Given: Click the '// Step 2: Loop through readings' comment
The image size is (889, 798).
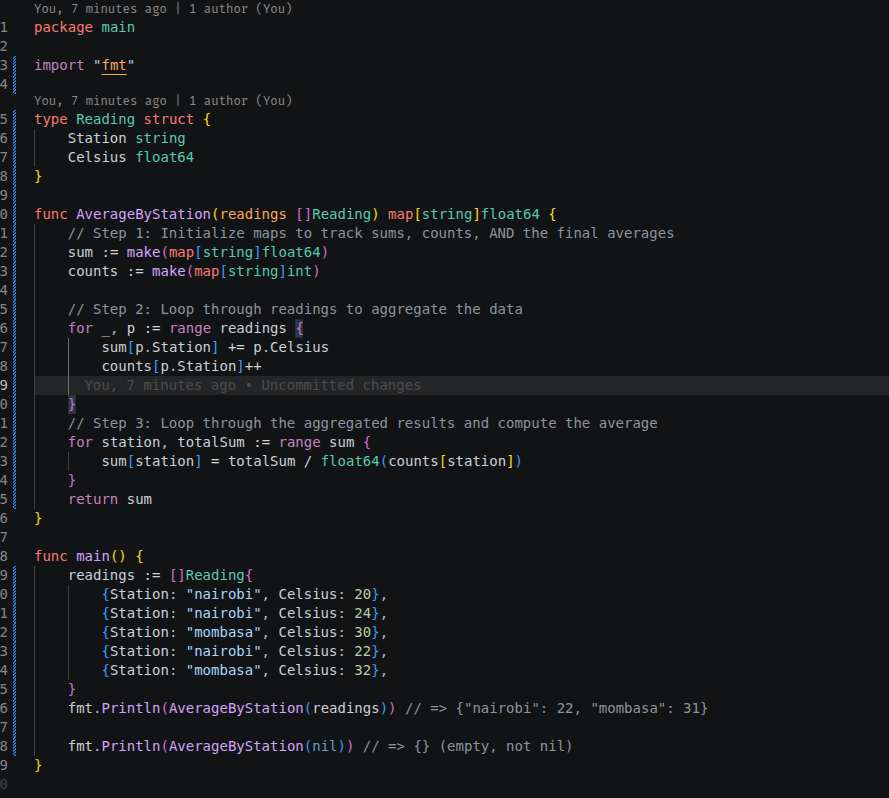Looking at the screenshot, I should (295, 309).
